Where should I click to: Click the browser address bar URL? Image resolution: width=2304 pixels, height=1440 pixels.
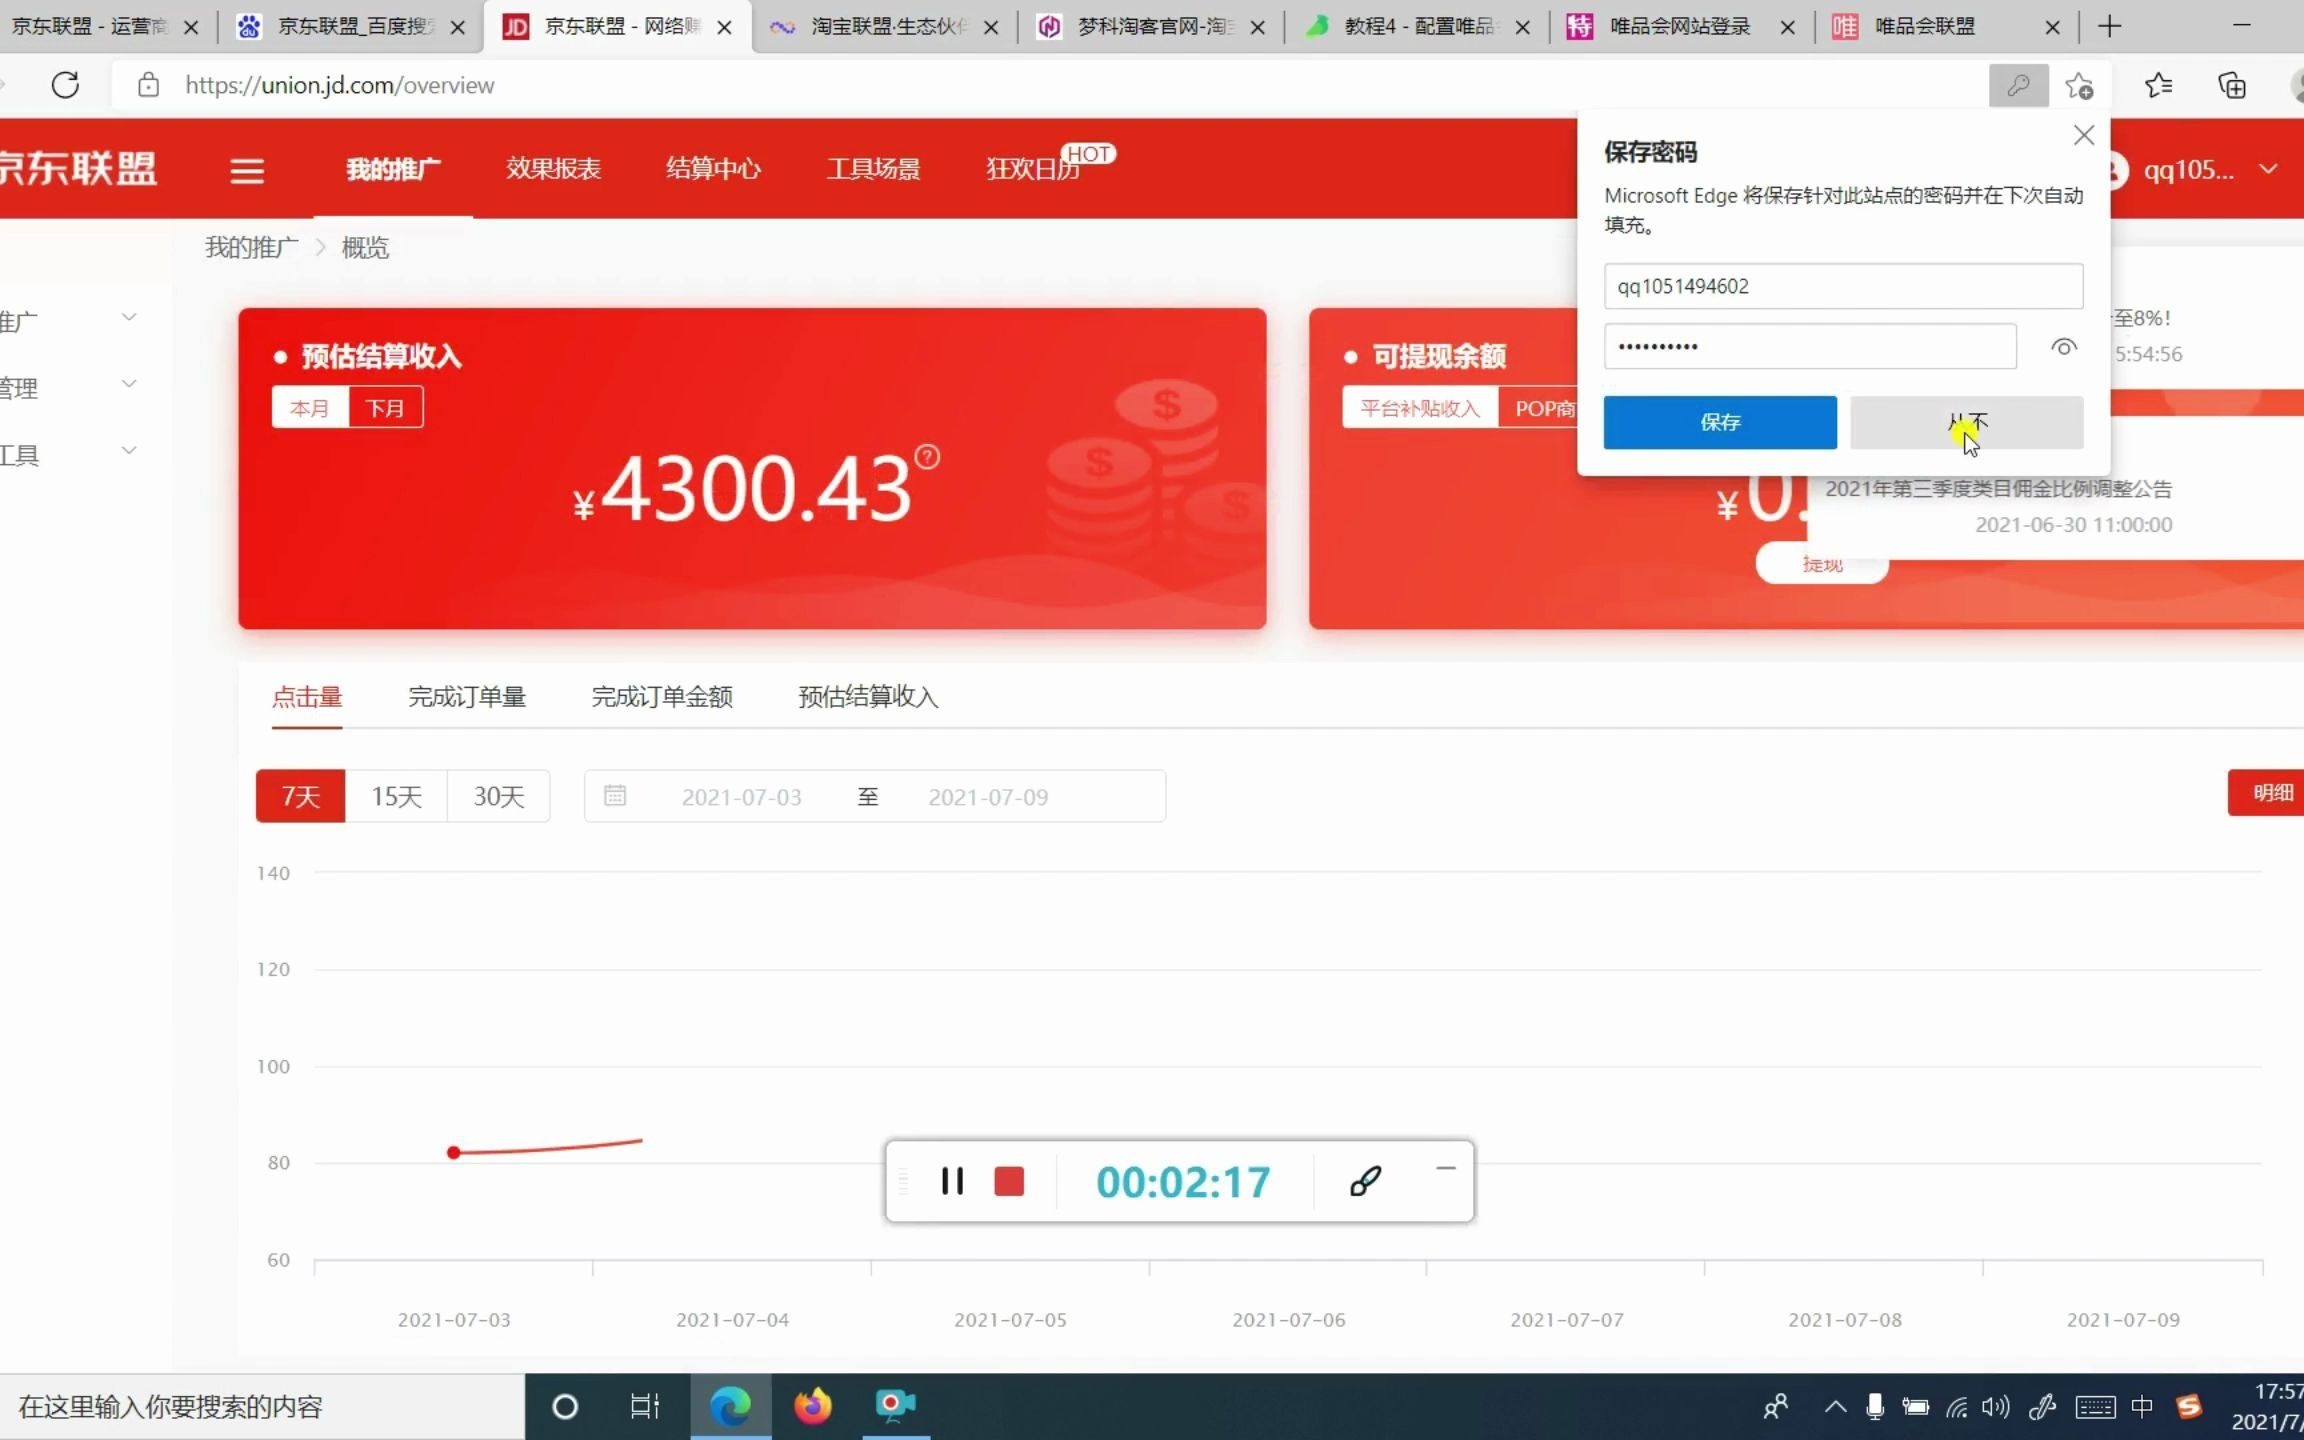340,85
